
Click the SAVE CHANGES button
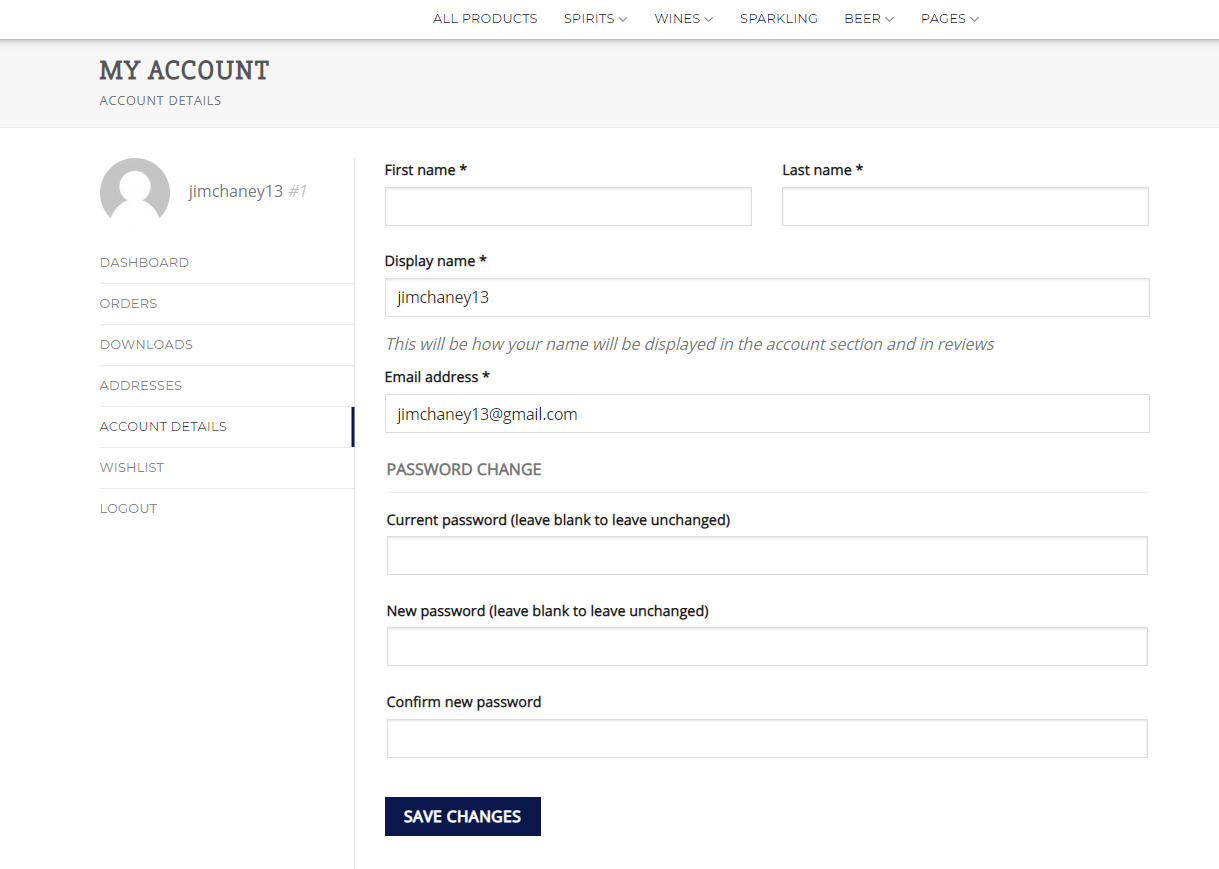(x=462, y=816)
